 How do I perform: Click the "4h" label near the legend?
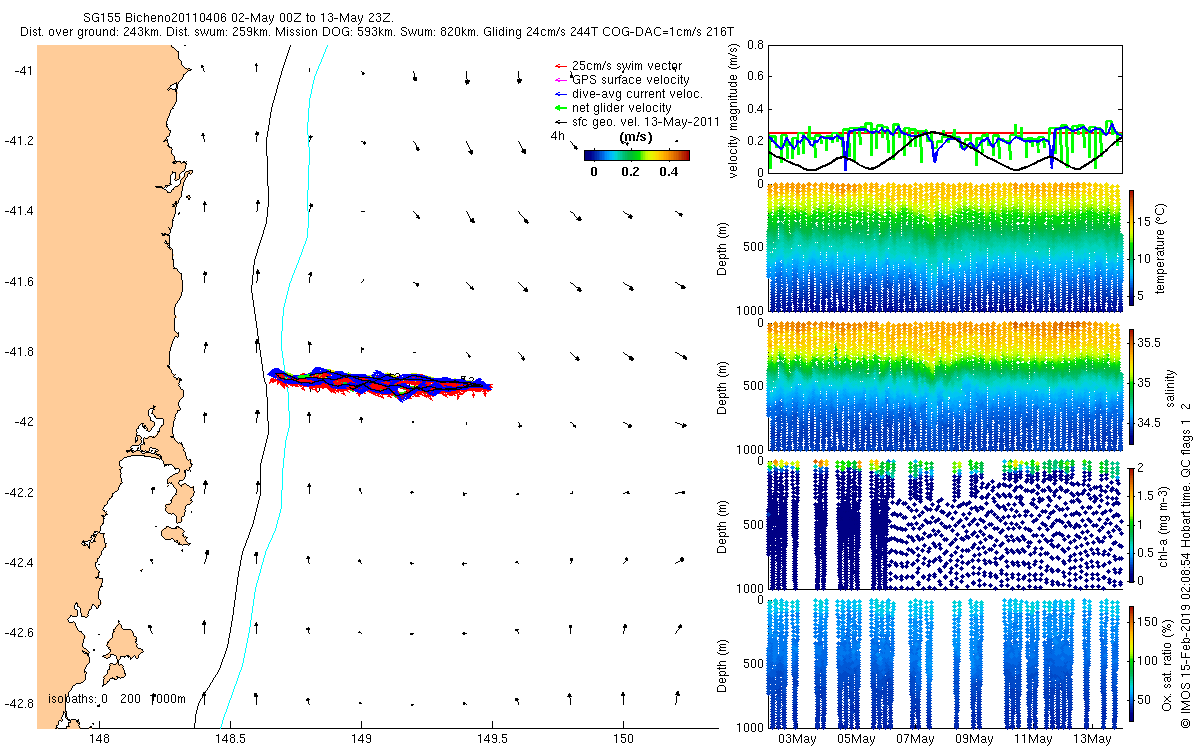[x=558, y=135]
